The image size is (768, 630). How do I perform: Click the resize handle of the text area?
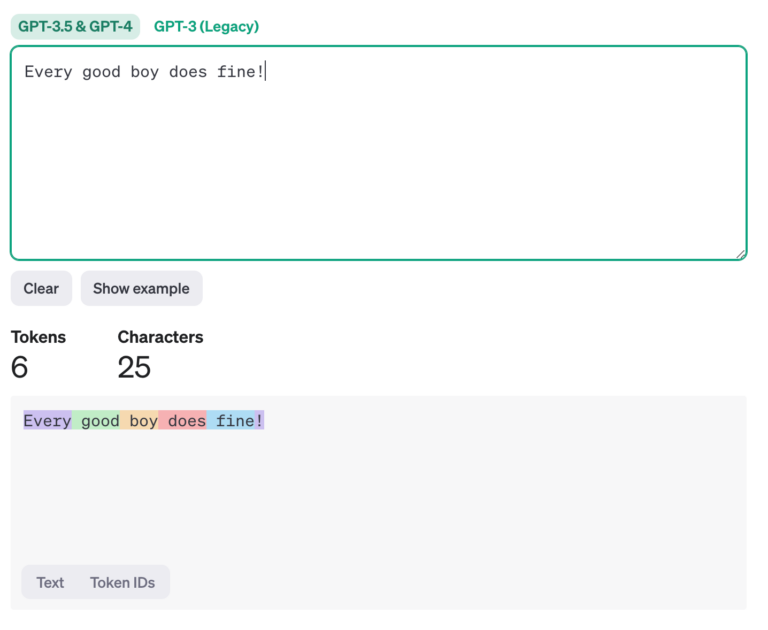[741, 254]
